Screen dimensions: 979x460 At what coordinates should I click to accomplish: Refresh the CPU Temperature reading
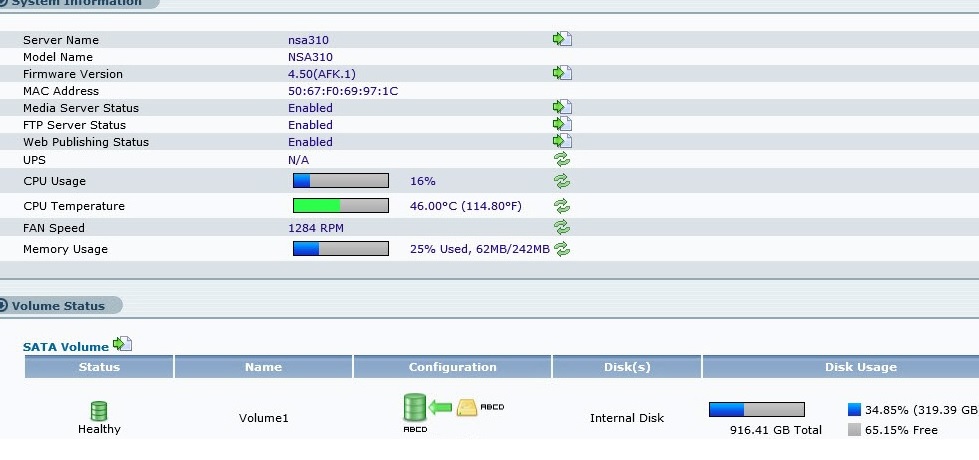coord(562,206)
